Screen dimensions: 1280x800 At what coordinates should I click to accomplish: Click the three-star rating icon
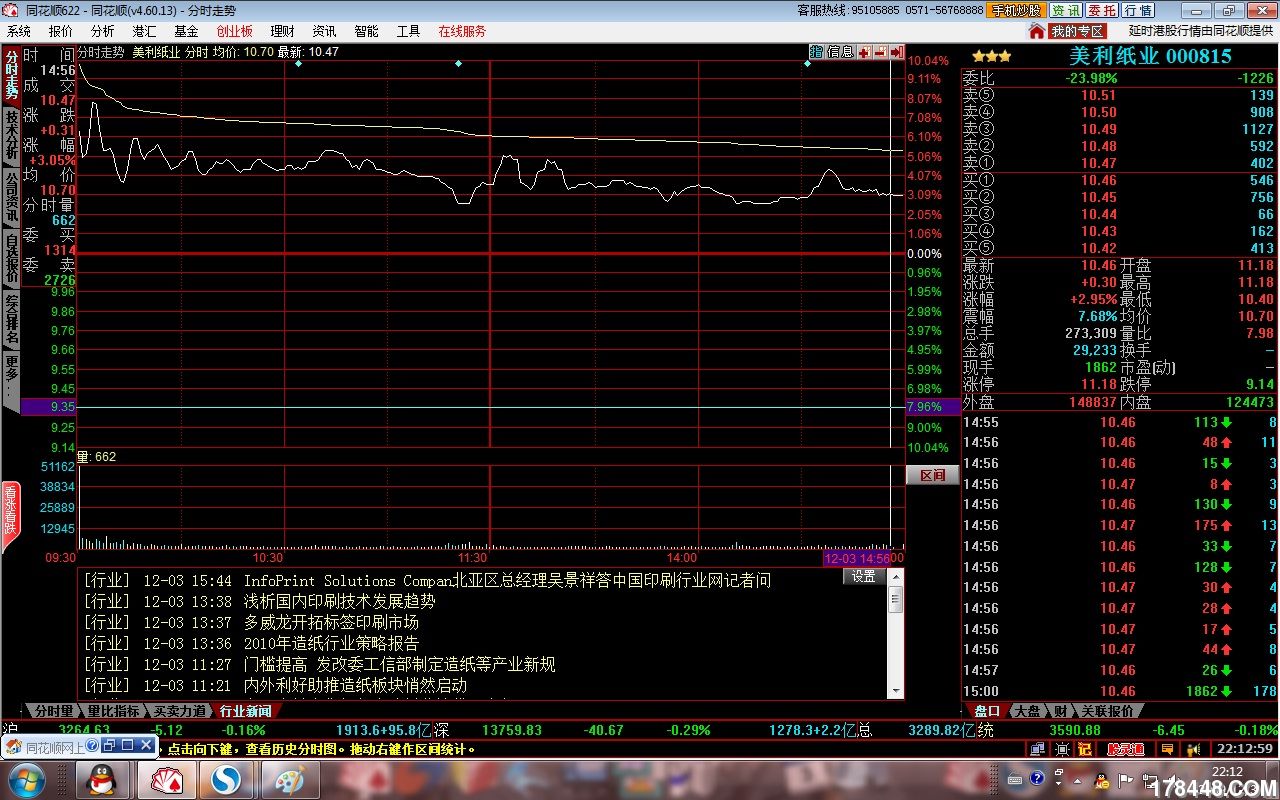click(x=991, y=57)
